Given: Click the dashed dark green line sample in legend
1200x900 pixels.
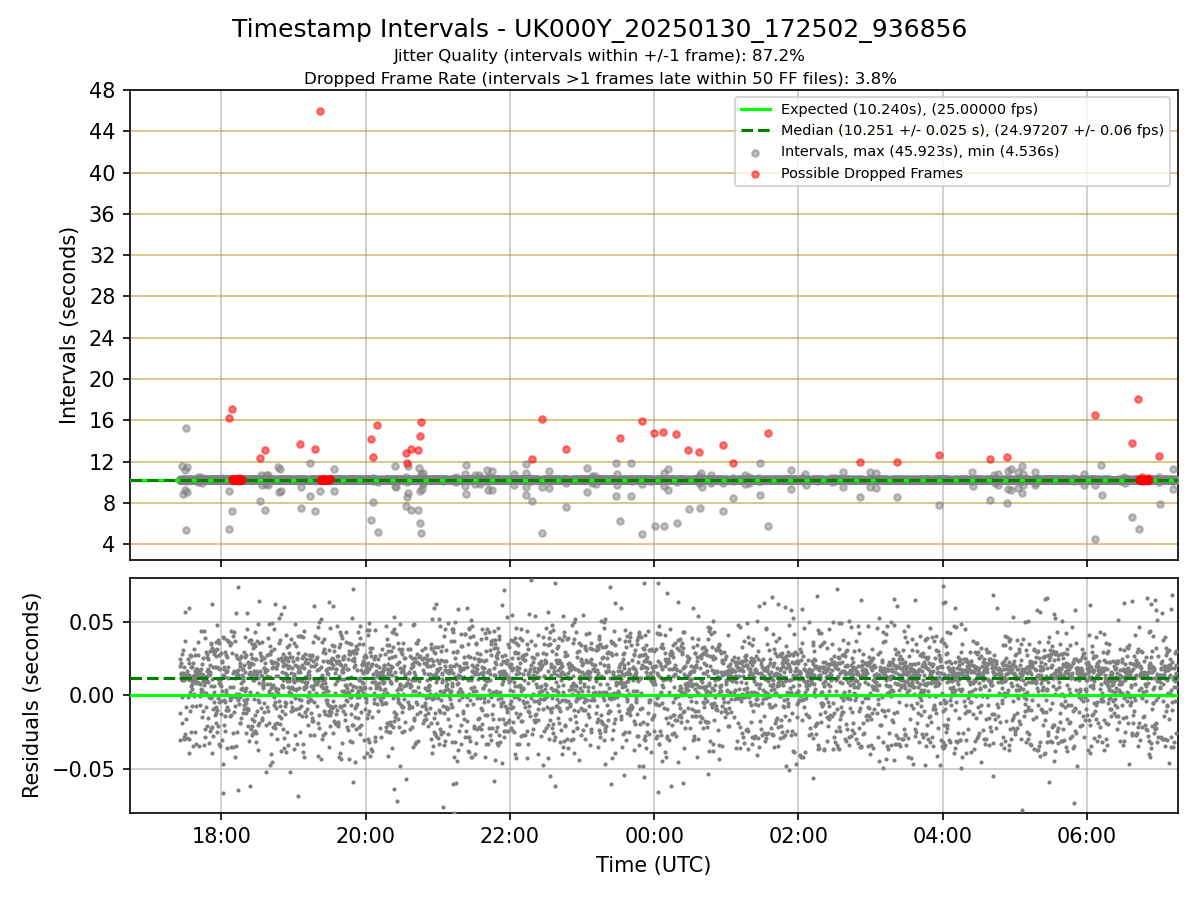Looking at the screenshot, I should tap(755, 131).
